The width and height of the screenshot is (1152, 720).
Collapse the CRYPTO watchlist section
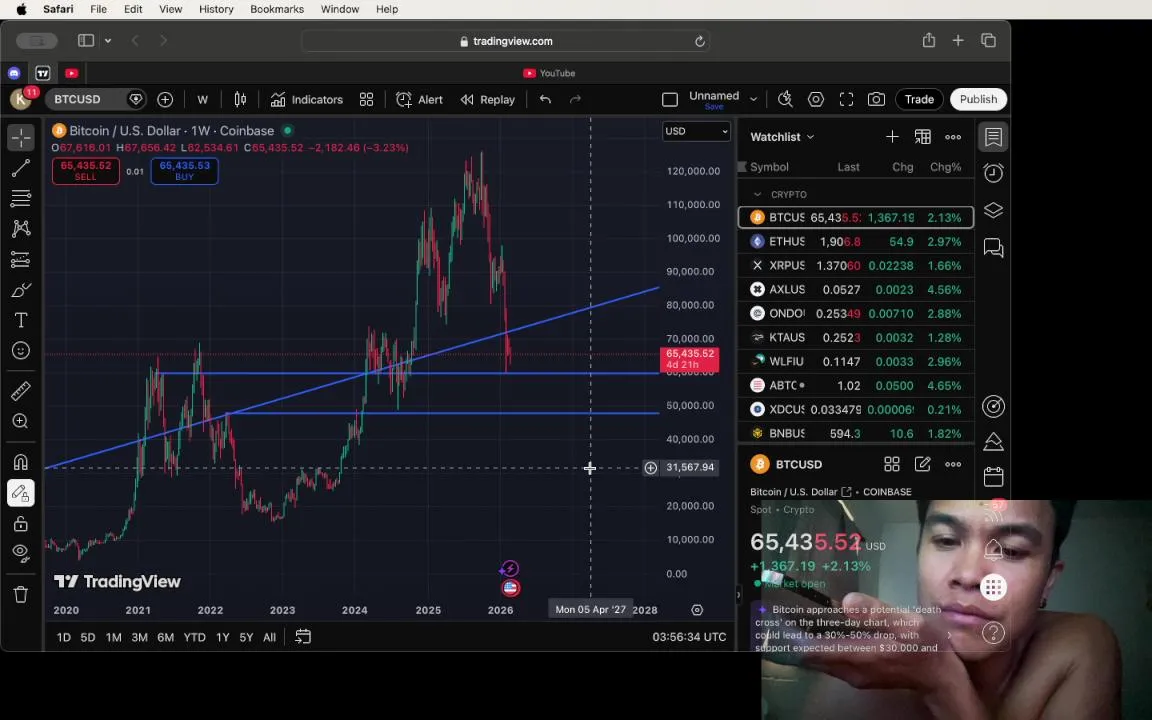coord(757,195)
